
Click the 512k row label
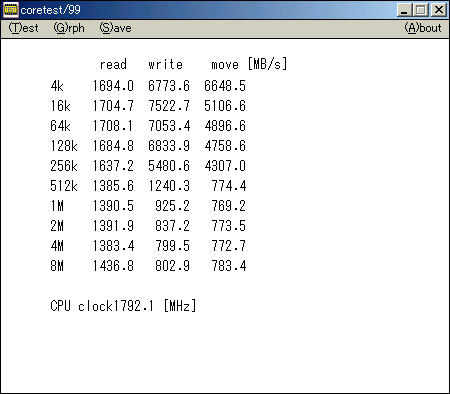(64, 186)
